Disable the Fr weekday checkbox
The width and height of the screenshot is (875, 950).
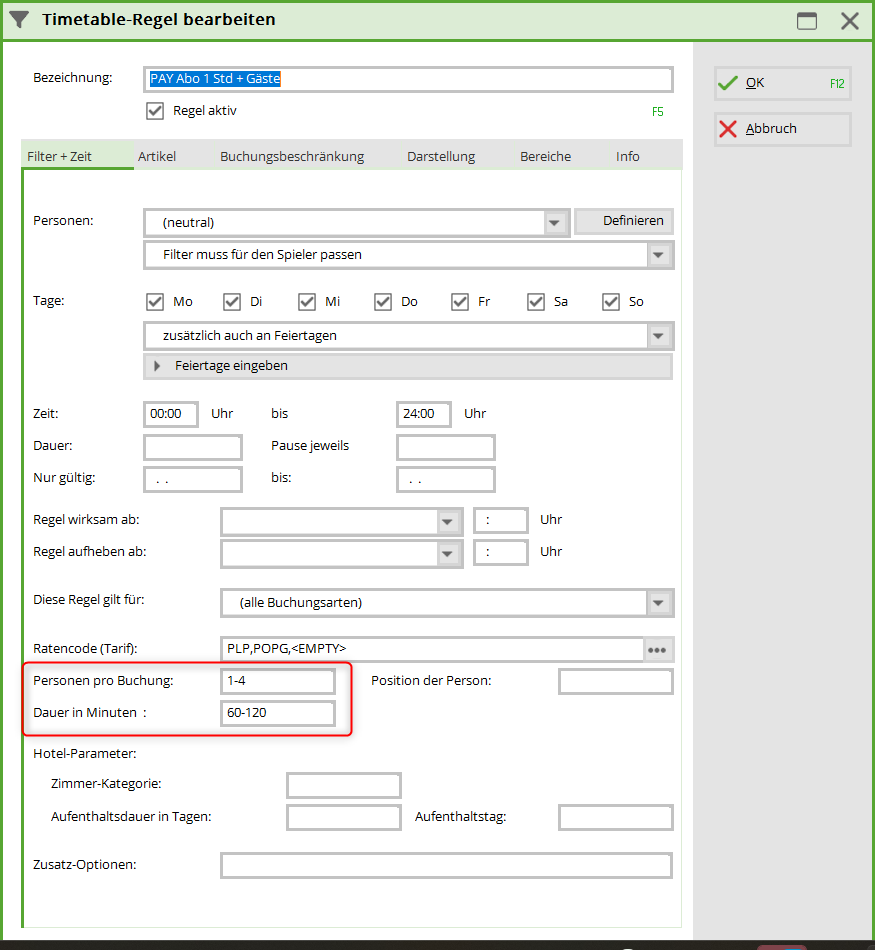pyautogui.click(x=460, y=302)
